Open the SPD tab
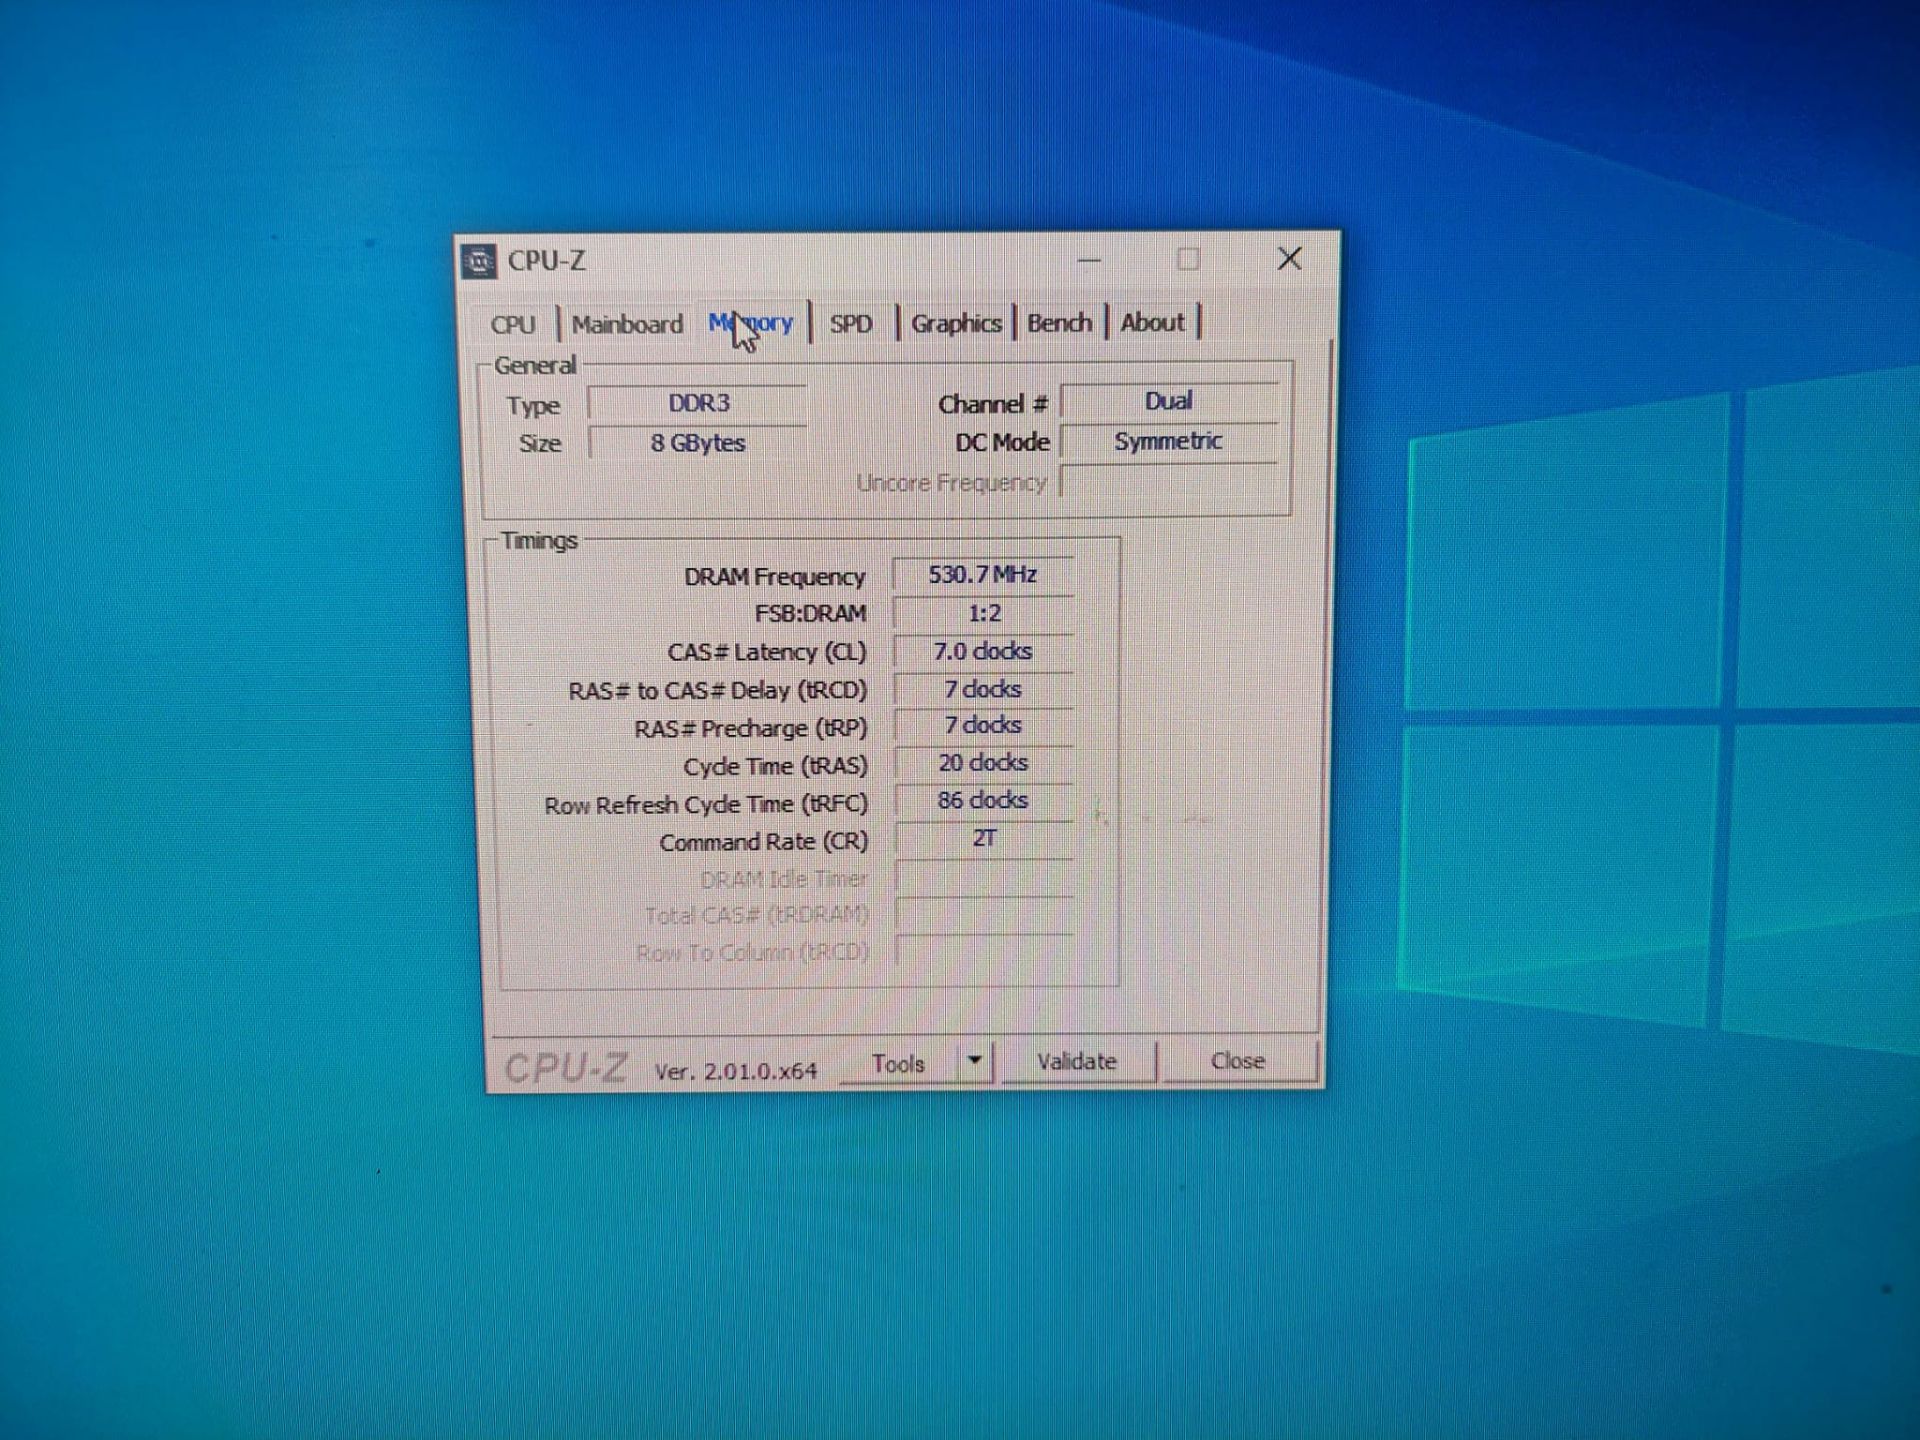The height and width of the screenshot is (1440, 1920). pyautogui.click(x=851, y=324)
